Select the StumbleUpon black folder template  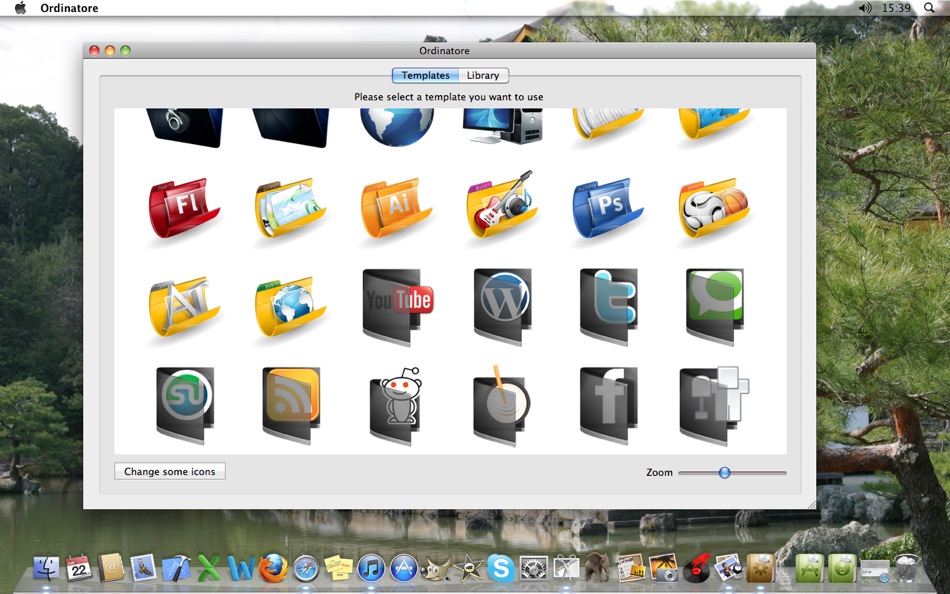[185, 405]
